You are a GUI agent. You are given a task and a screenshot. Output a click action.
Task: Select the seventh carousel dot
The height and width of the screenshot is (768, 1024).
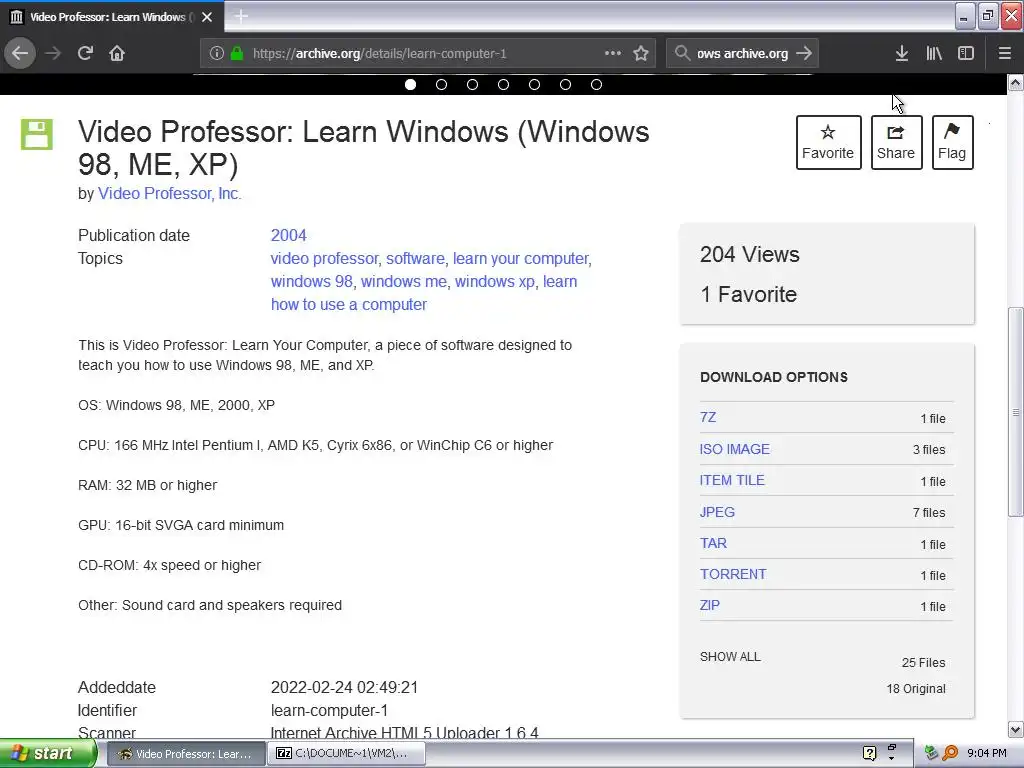pyautogui.click(x=596, y=84)
